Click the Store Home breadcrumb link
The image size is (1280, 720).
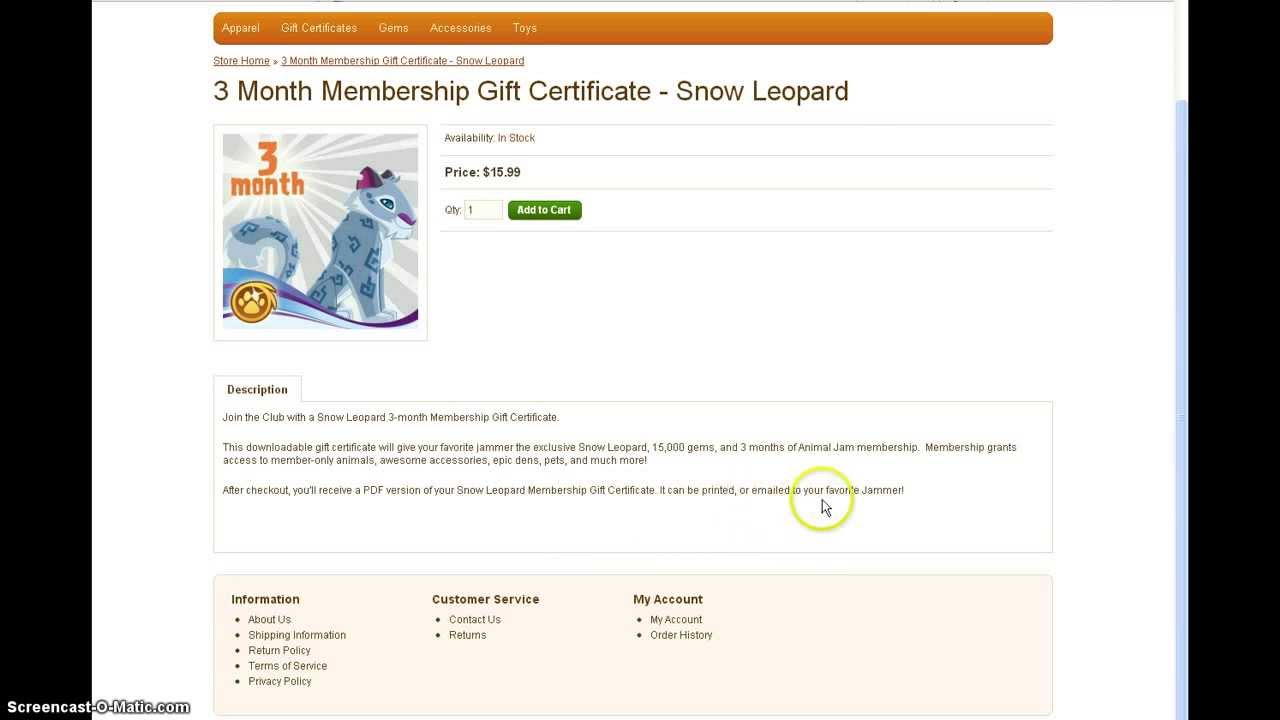click(x=241, y=61)
